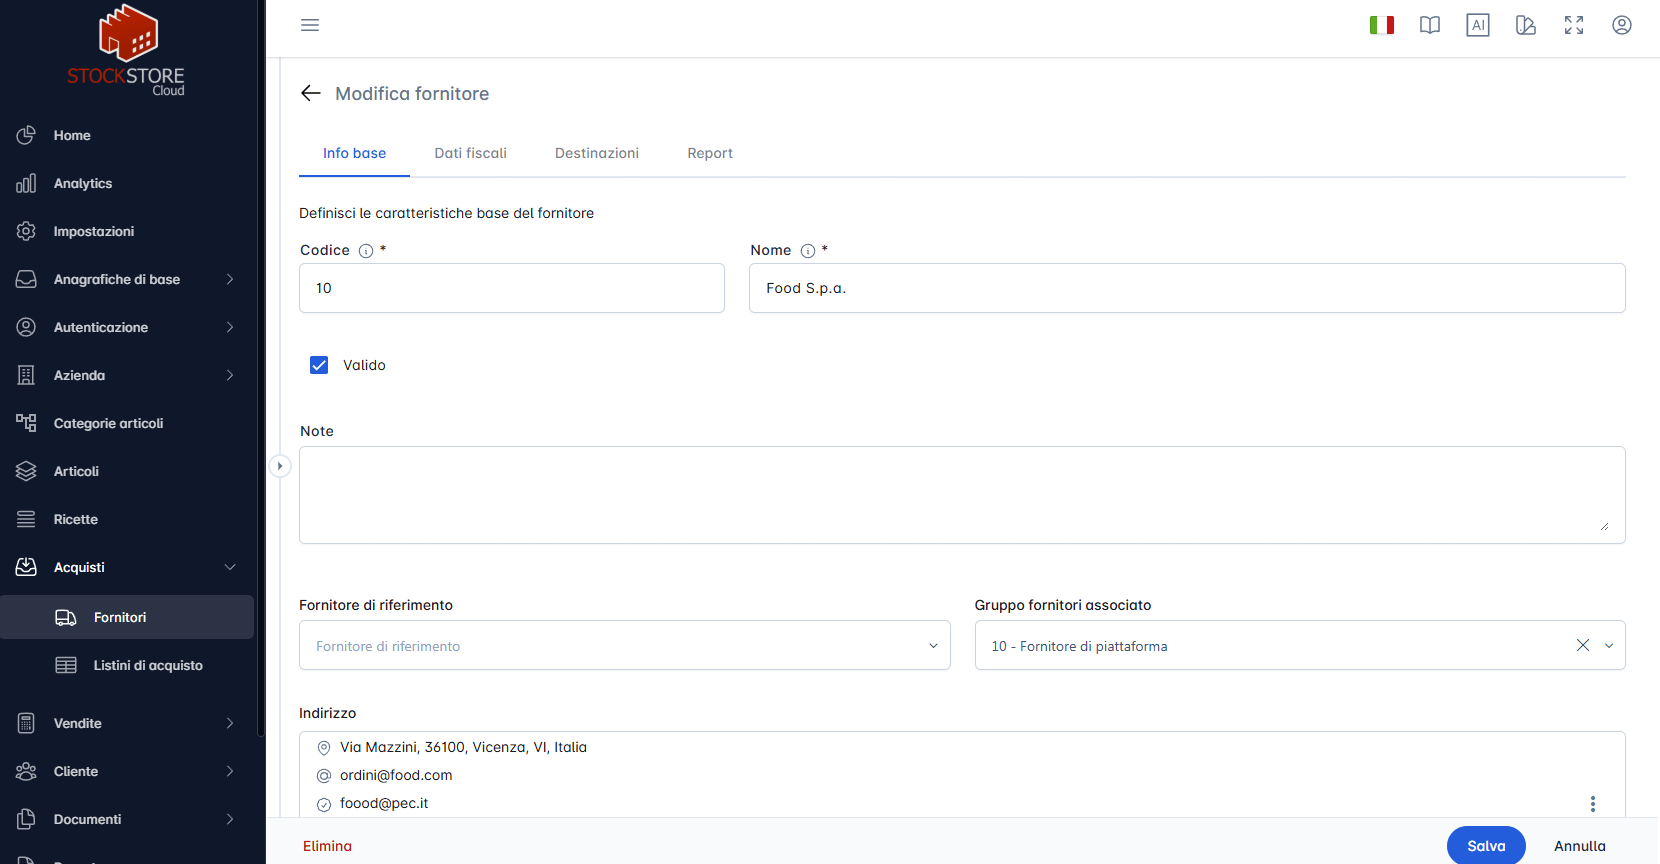
Task: Open the user profile icon
Action: (x=1622, y=25)
